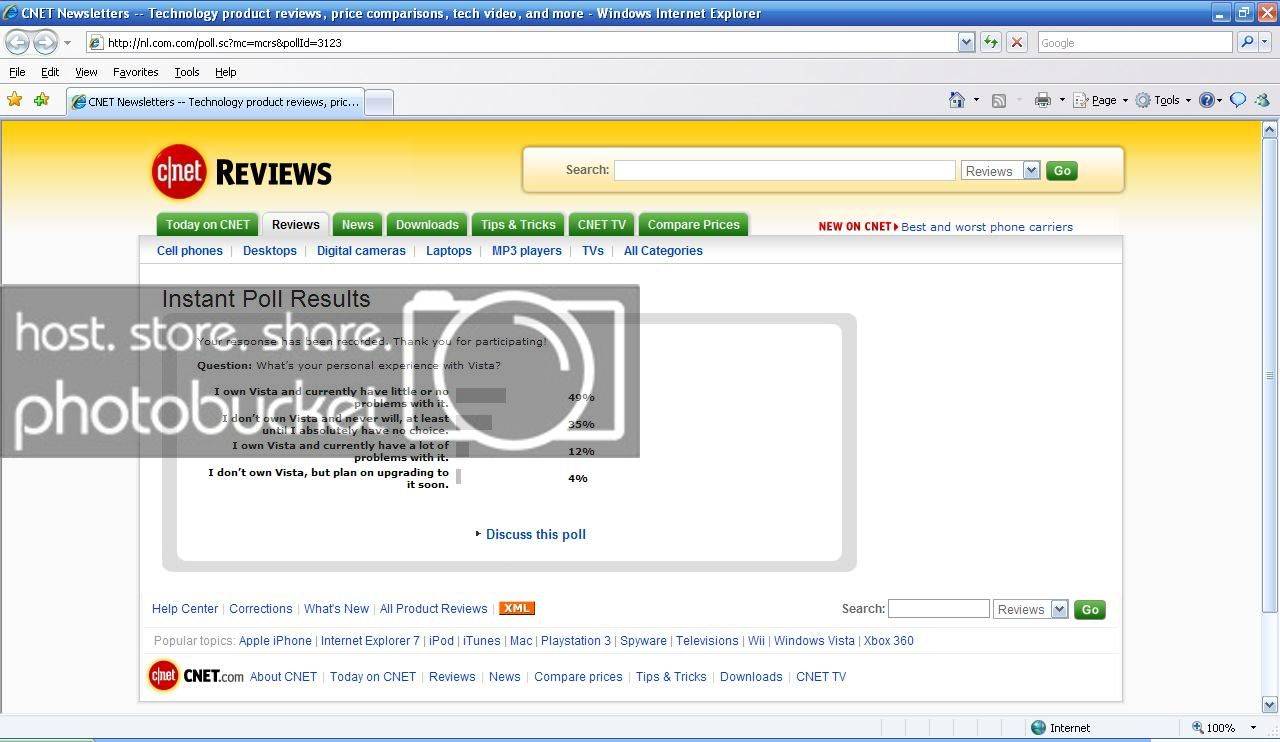
Task: Open the File menu
Action: click(x=17, y=72)
